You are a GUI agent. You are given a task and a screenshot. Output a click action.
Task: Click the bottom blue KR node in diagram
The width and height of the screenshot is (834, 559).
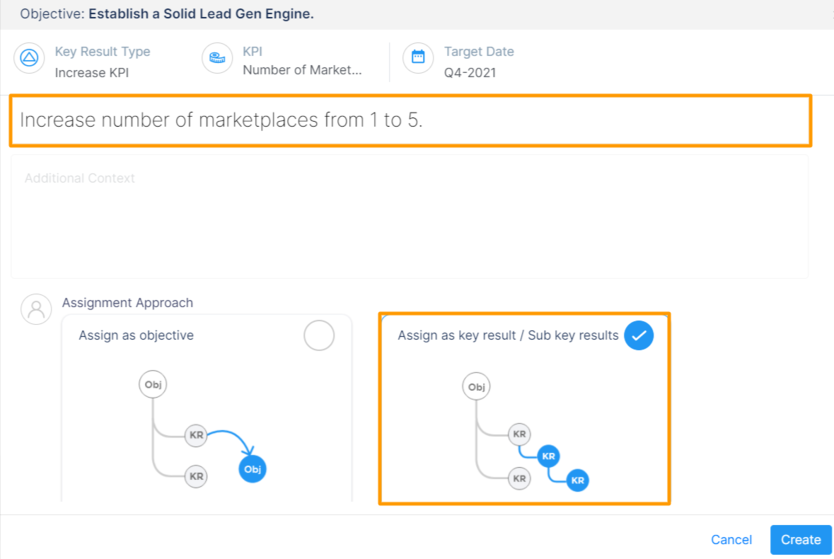(x=577, y=480)
